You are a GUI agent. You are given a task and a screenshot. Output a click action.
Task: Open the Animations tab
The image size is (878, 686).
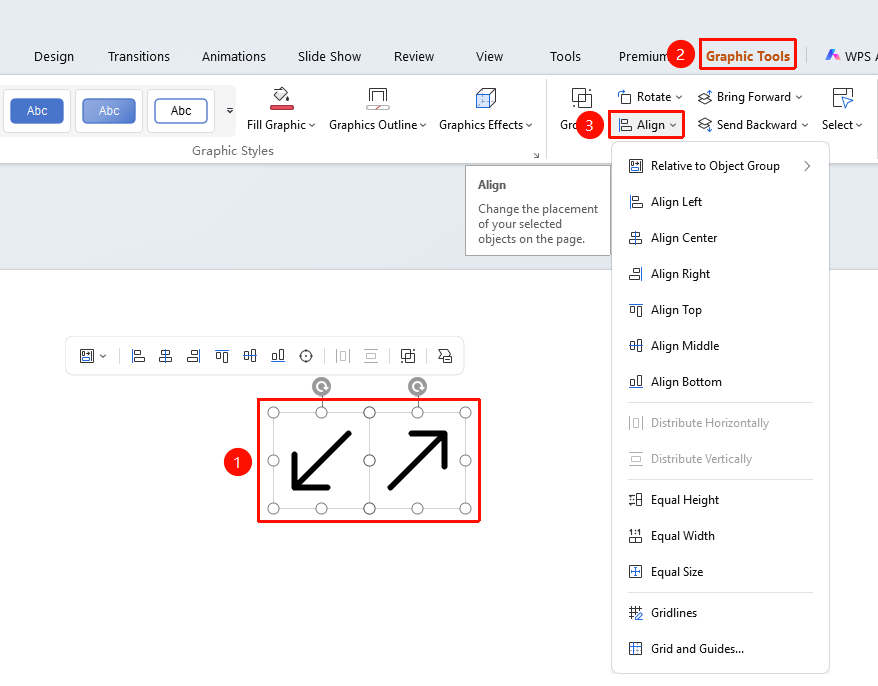click(234, 57)
